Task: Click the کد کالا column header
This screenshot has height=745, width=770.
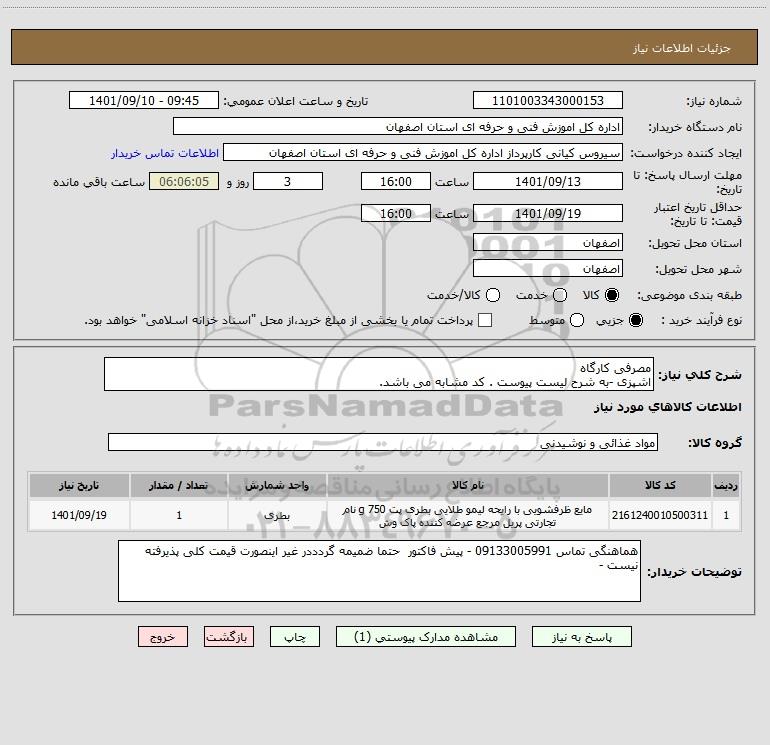Action: pyautogui.click(x=660, y=485)
